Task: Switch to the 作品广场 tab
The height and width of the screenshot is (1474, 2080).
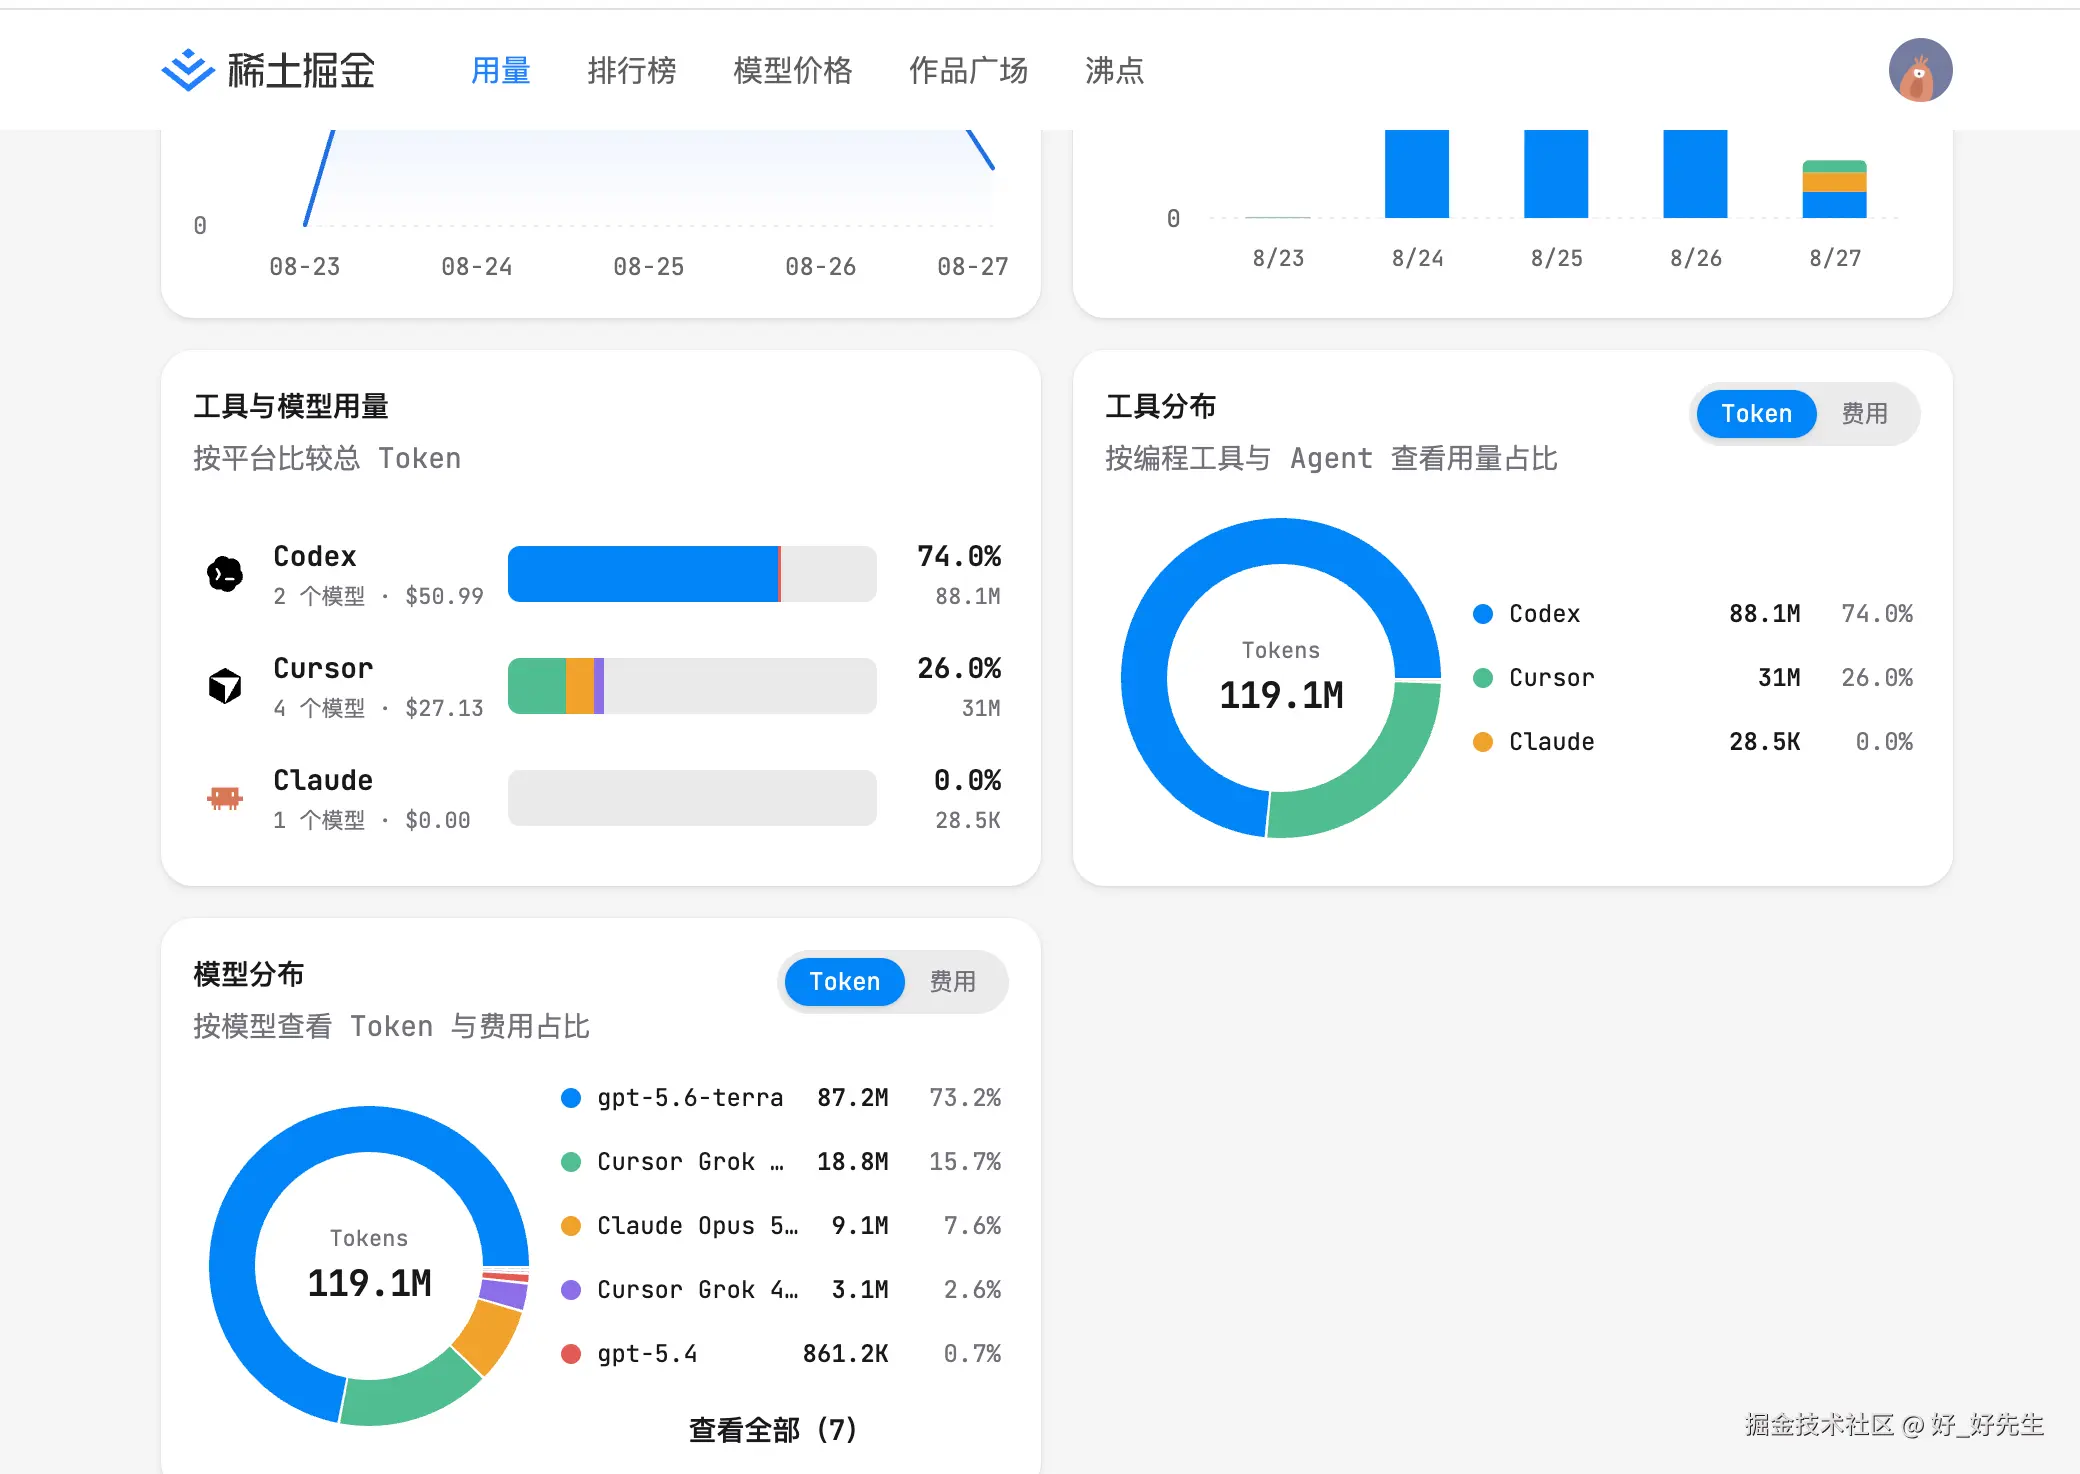Action: pos(969,70)
